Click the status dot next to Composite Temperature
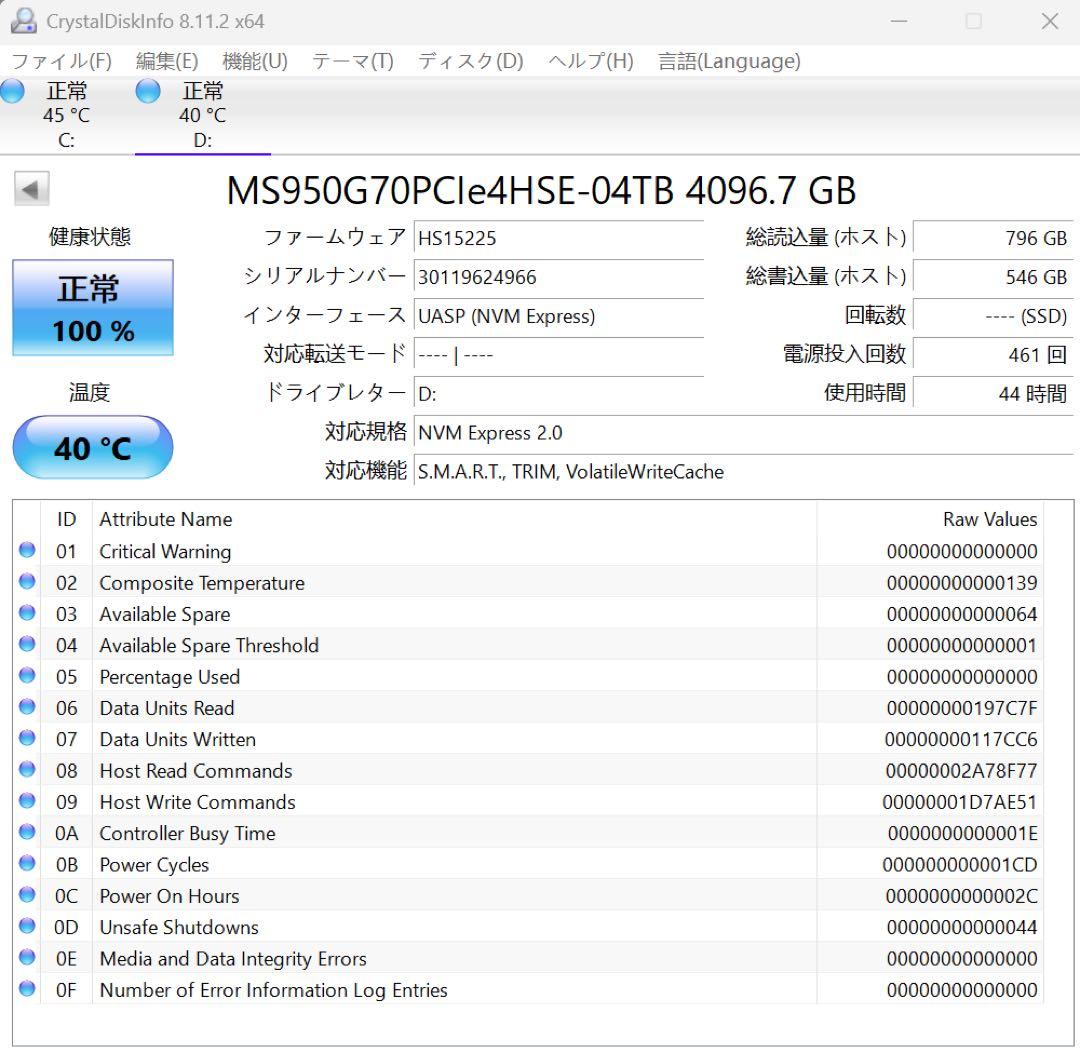This screenshot has width=1080, height=1048. (x=27, y=582)
